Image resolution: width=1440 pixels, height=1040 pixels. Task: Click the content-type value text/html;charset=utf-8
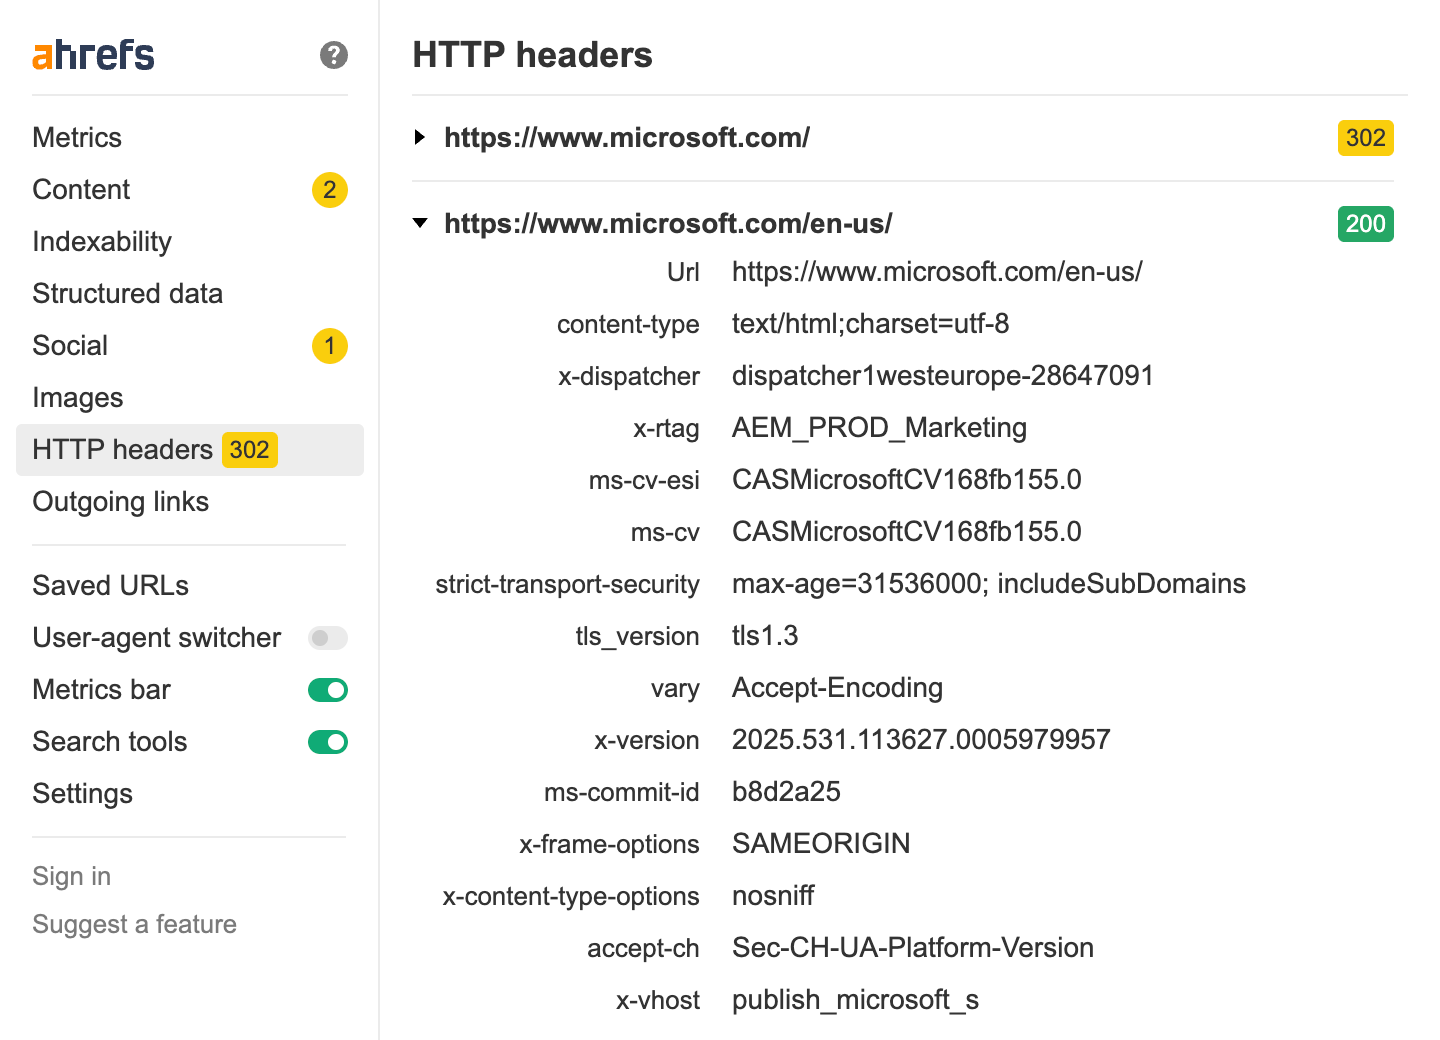pos(871,324)
